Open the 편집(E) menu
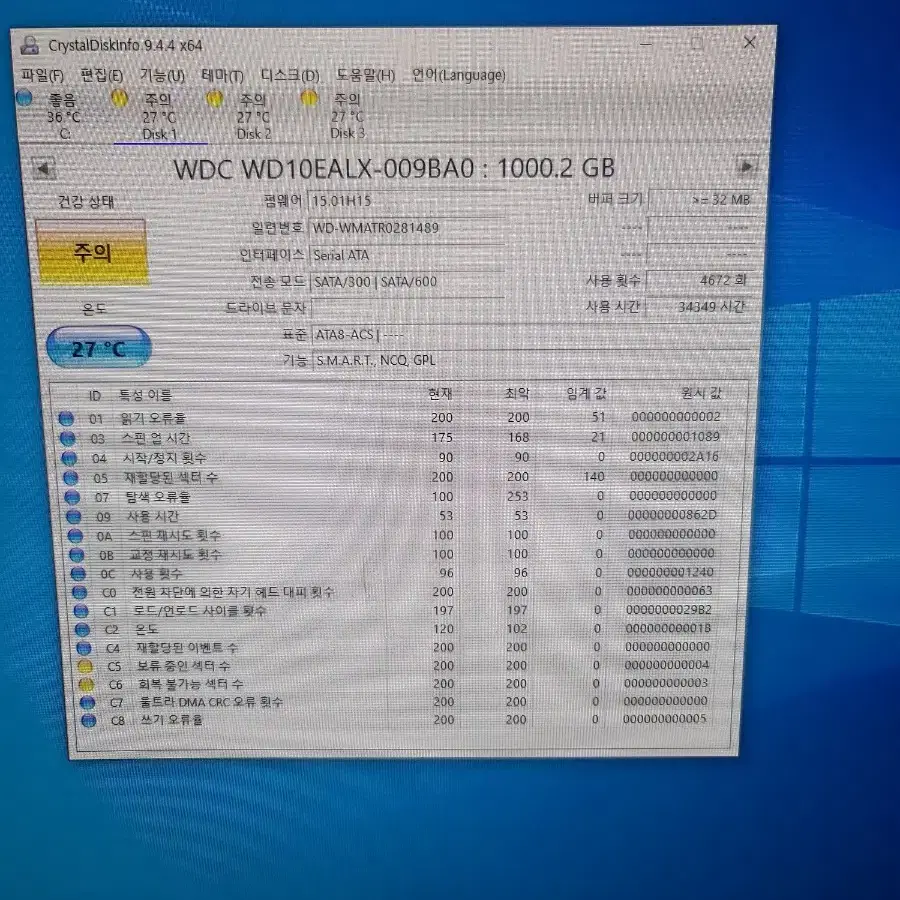The width and height of the screenshot is (900, 900). 102,75
